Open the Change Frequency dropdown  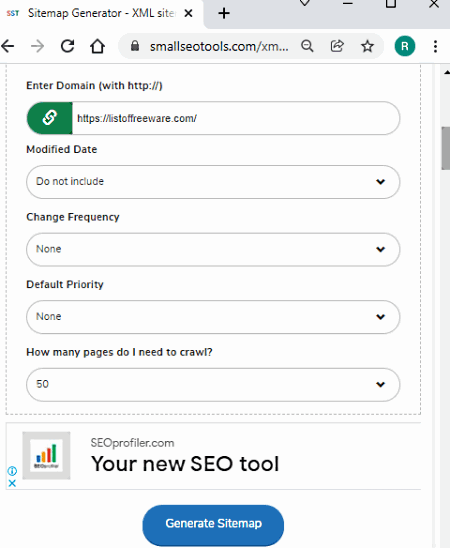[213, 249]
